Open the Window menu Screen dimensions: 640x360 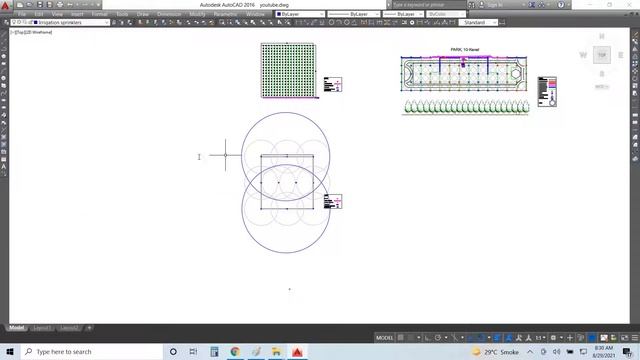(x=256, y=14)
